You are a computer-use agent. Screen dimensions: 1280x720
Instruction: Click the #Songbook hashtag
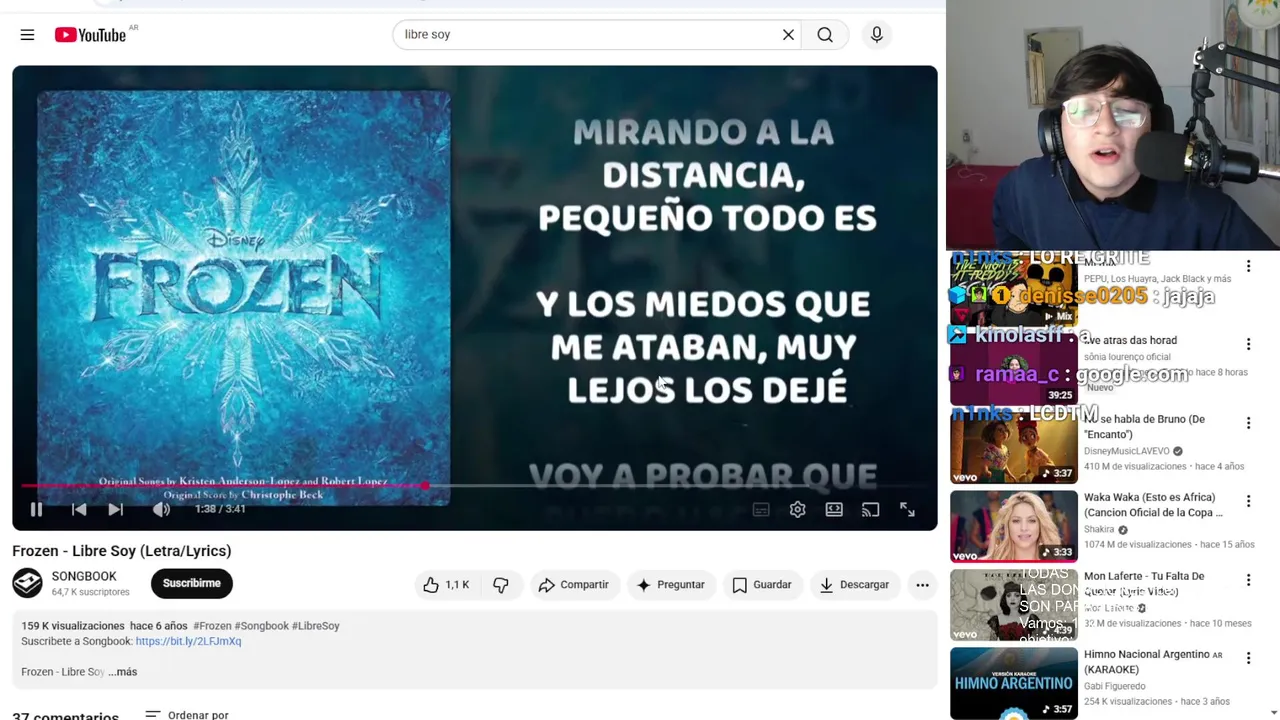pyautogui.click(x=262, y=626)
